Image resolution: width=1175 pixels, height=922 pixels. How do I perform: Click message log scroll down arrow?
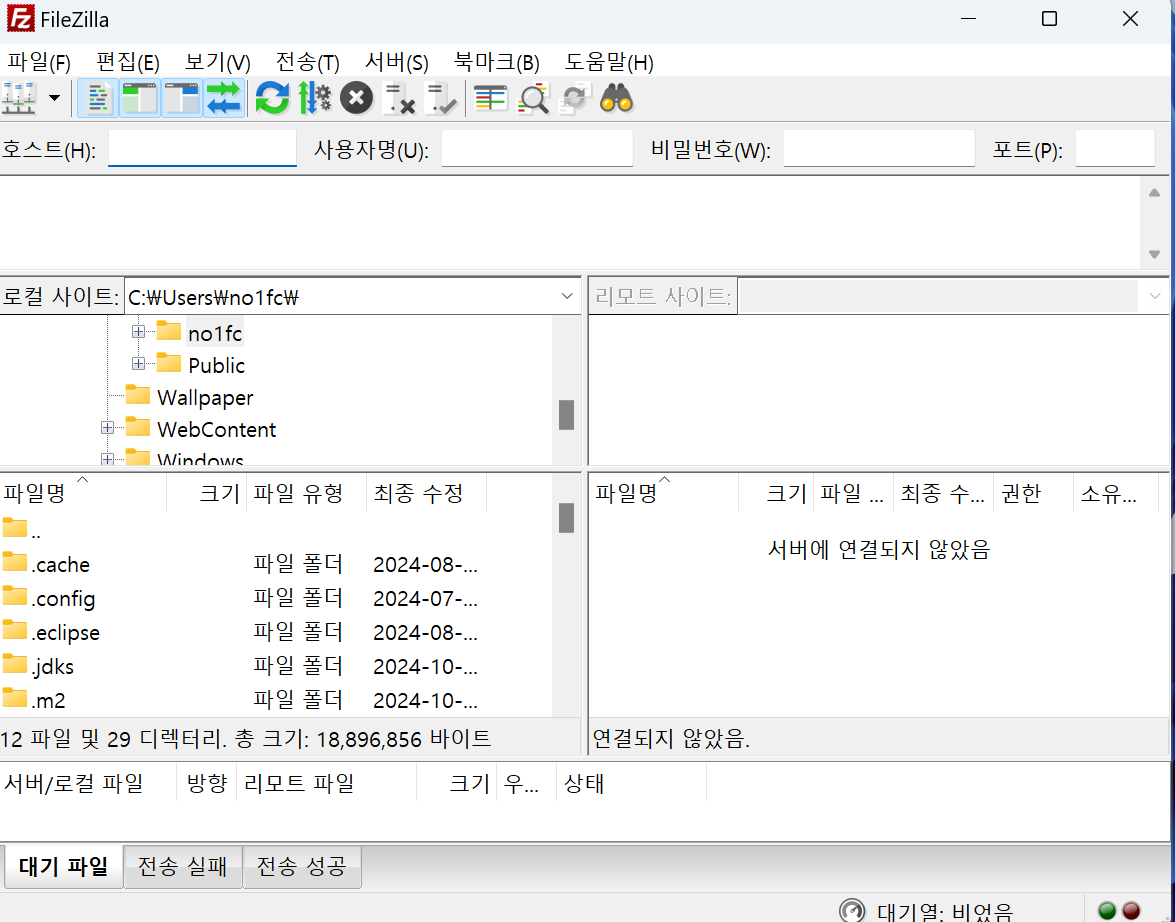1154,254
